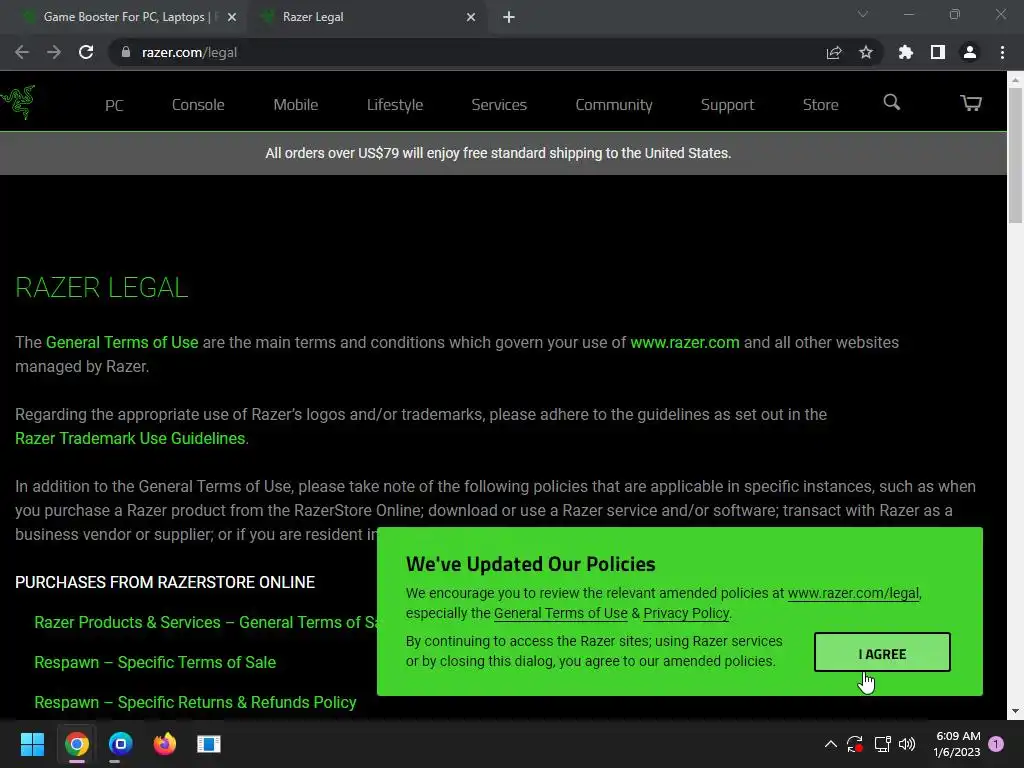The width and height of the screenshot is (1024, 768).
Task: Open the shopping cart icon
Action: [971, 103]
